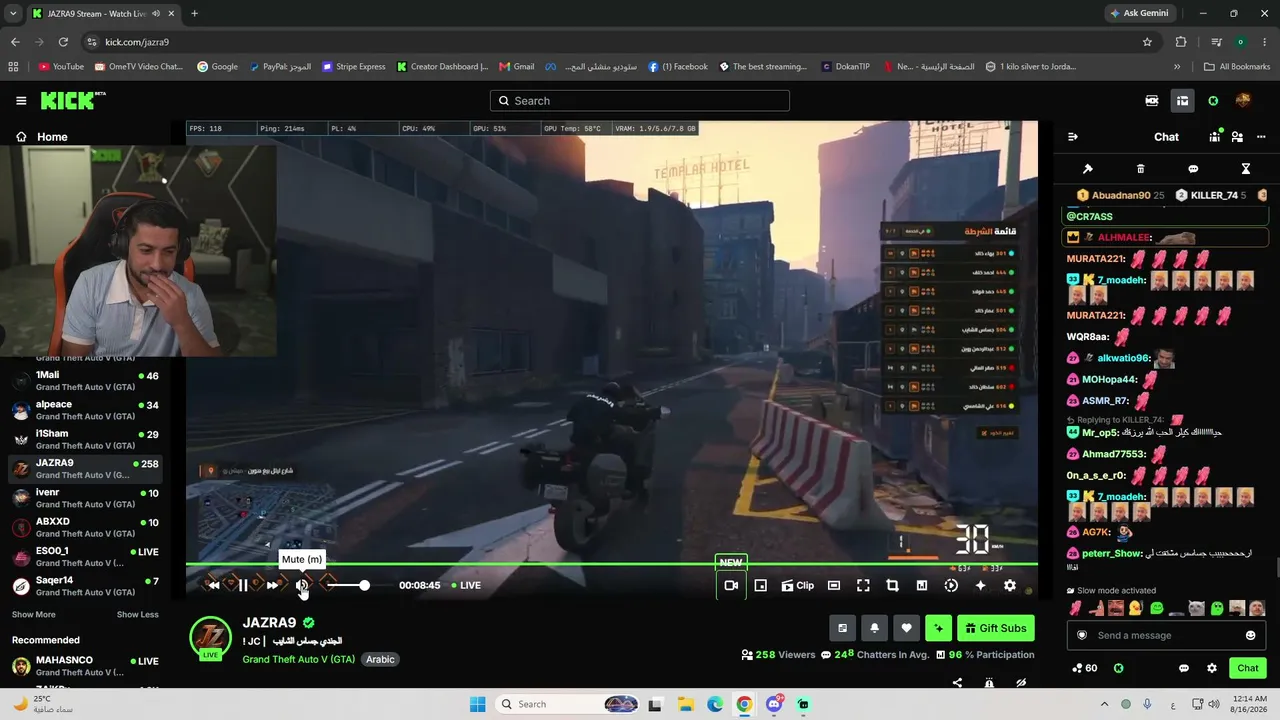Bookmark this page with star icon
The width and height of the screenshot is (1280, 720).
1147,42
